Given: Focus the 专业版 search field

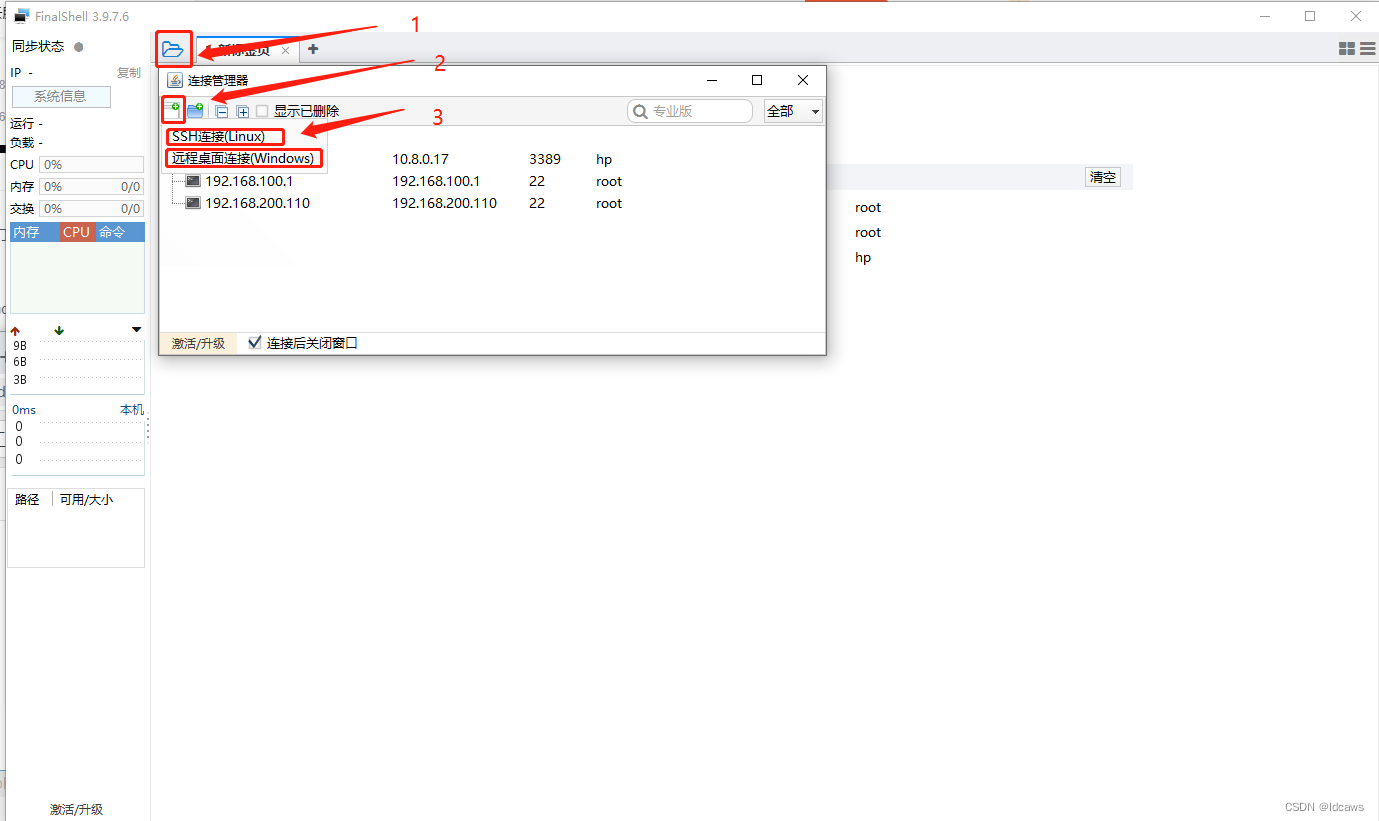Looking at the screenshot, I should point(690,111).
